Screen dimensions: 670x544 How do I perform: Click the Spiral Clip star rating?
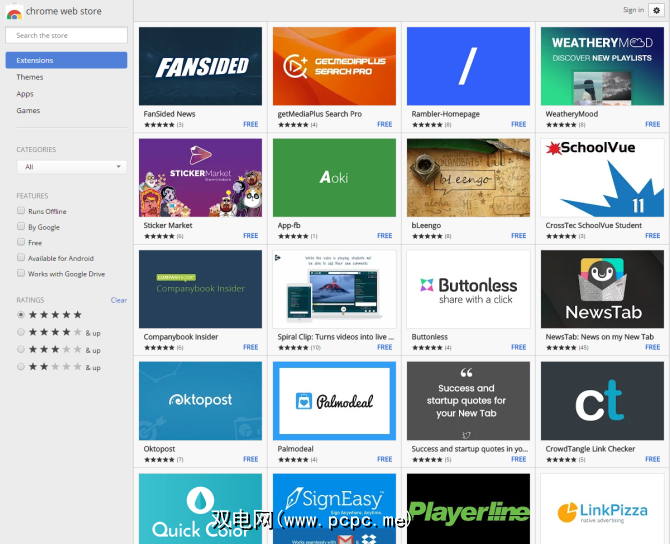293,347
